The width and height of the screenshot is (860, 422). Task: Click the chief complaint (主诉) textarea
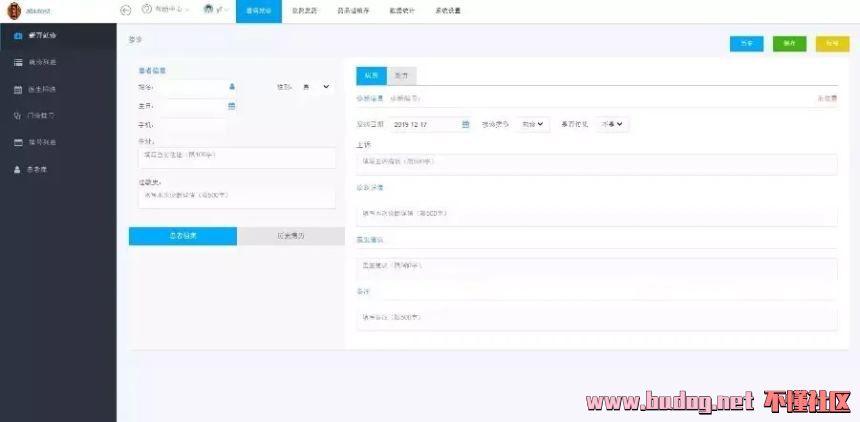click(x=597, y=165)
